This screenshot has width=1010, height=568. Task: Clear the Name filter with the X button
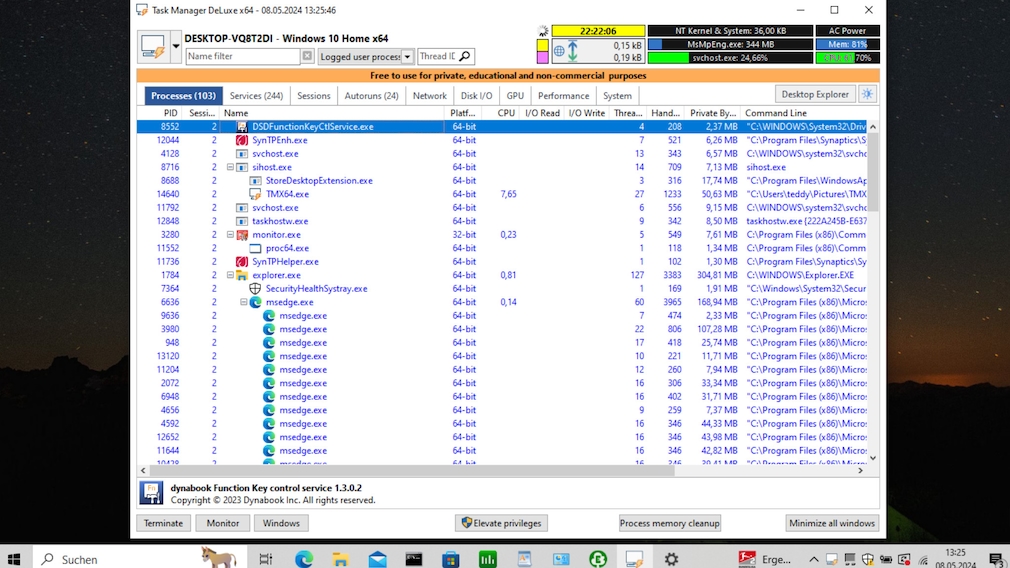[307, 57]
